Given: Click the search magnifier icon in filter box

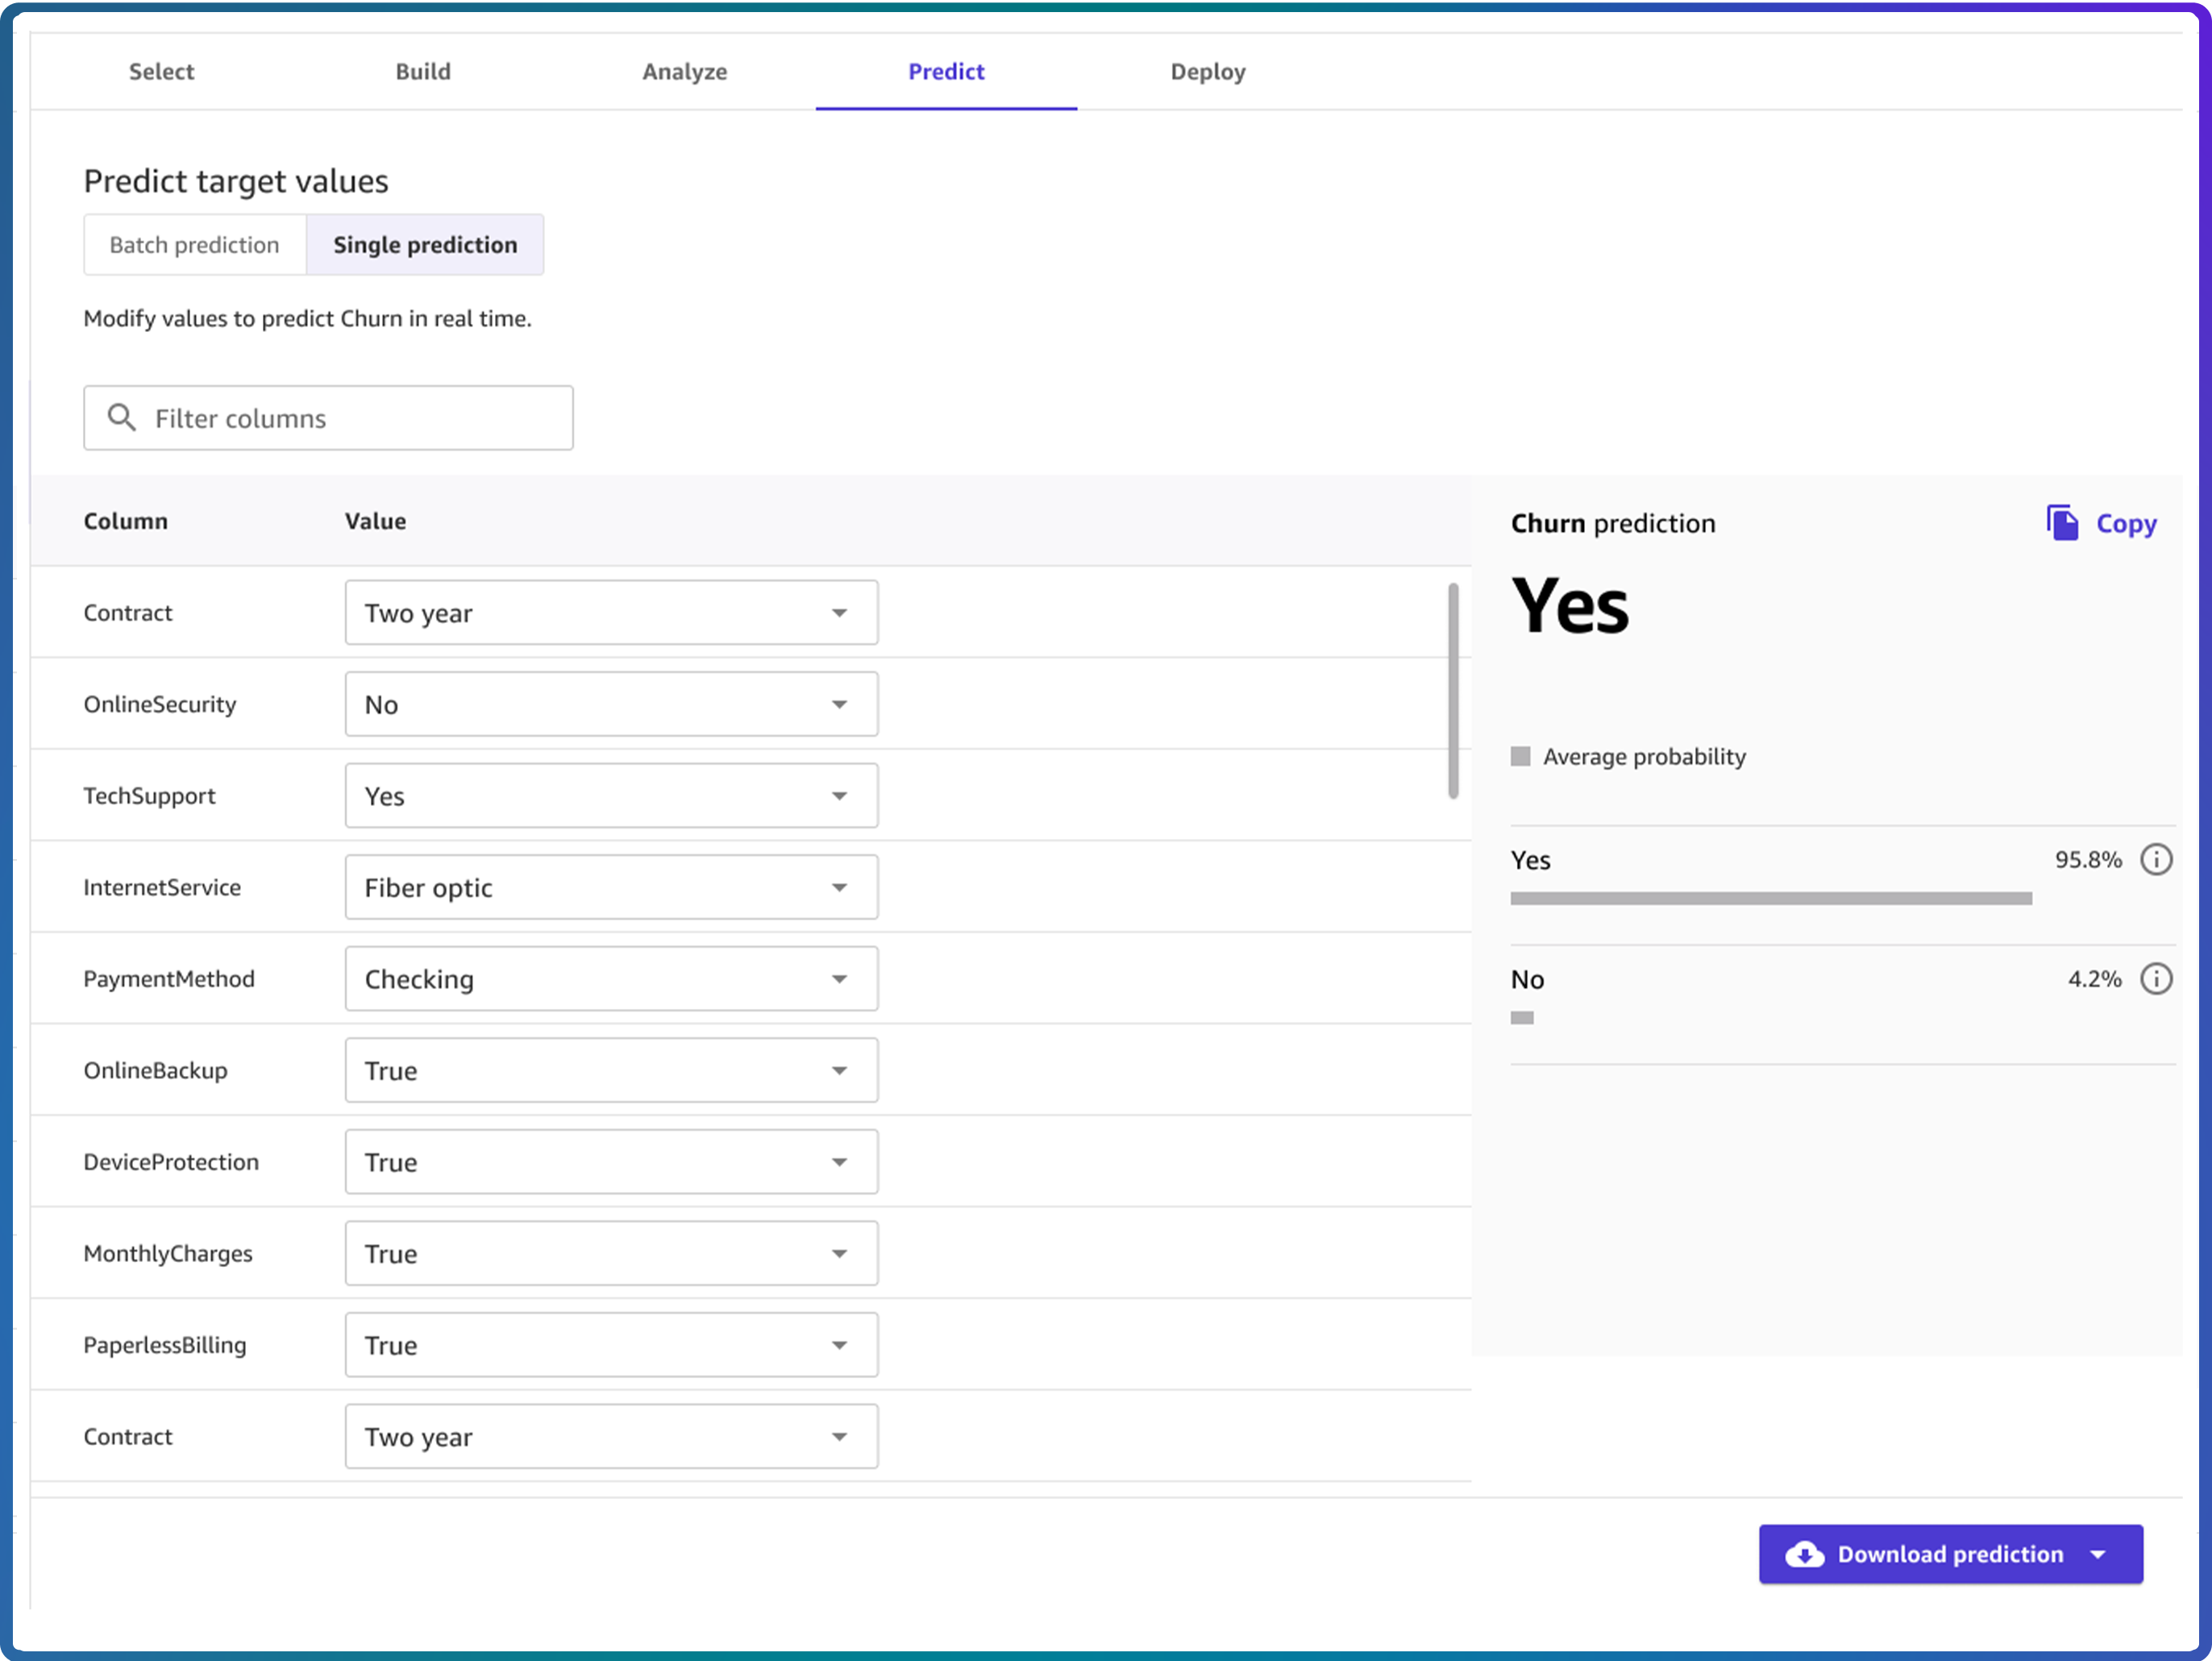Looking at the screenshot, I should coord(122,418).
